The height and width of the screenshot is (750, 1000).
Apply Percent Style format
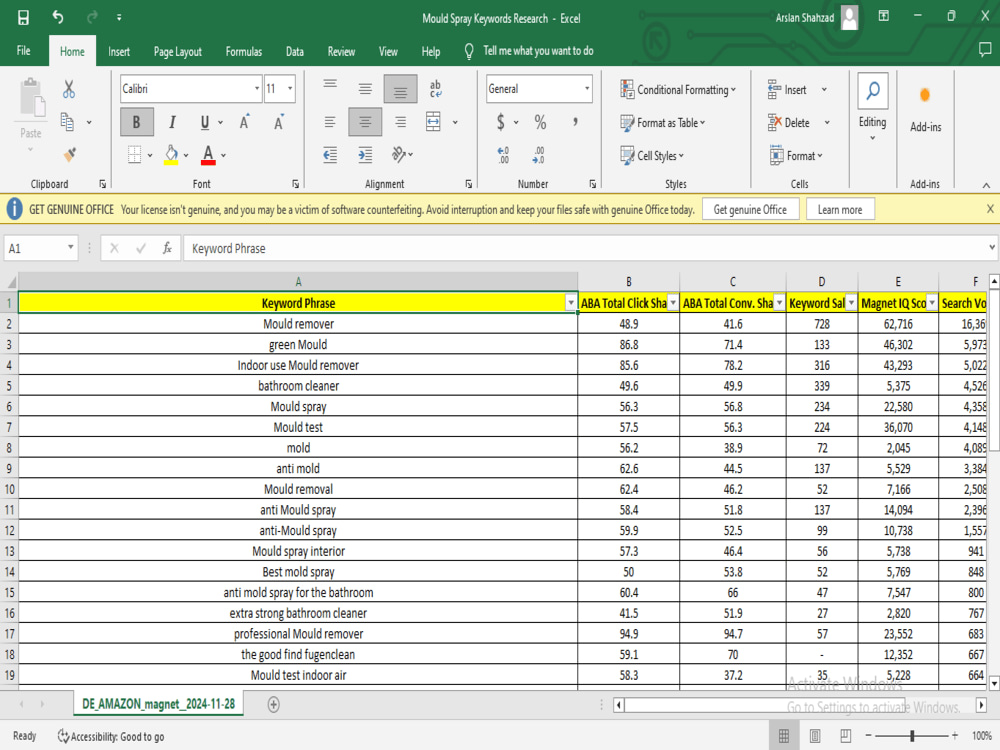(540, 122)
